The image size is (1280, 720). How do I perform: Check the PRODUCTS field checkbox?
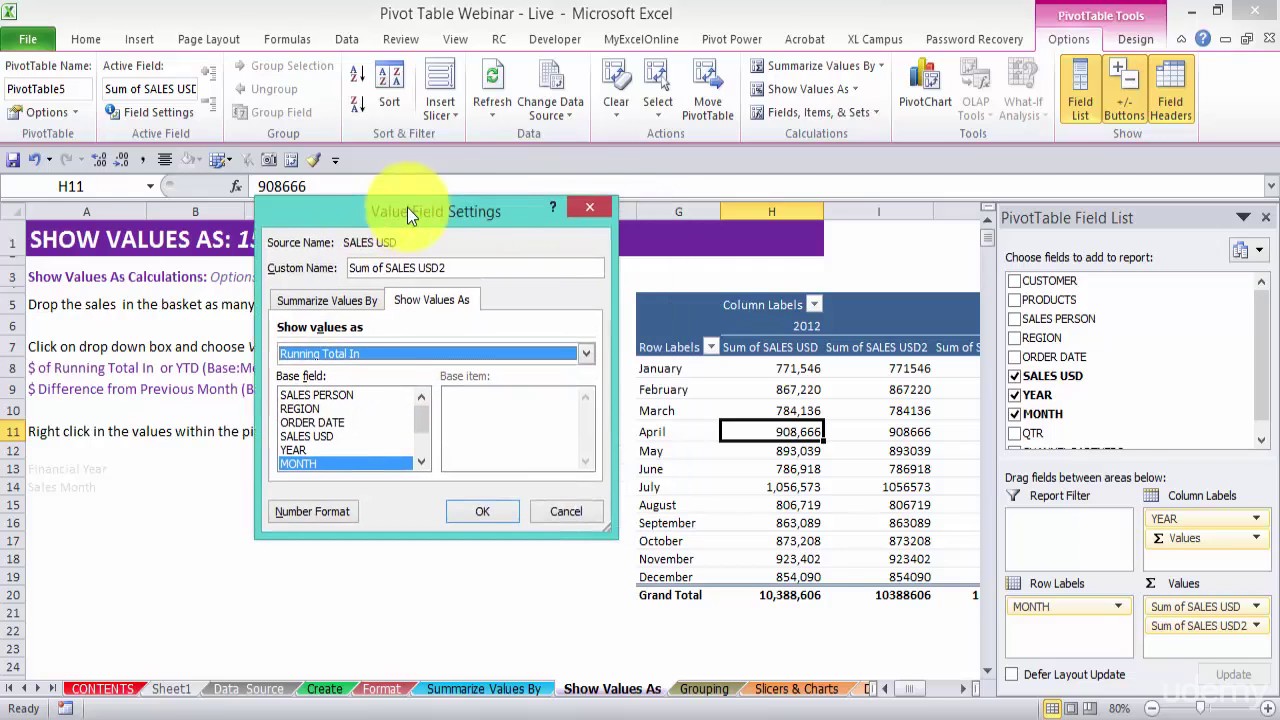(1015, 300)
